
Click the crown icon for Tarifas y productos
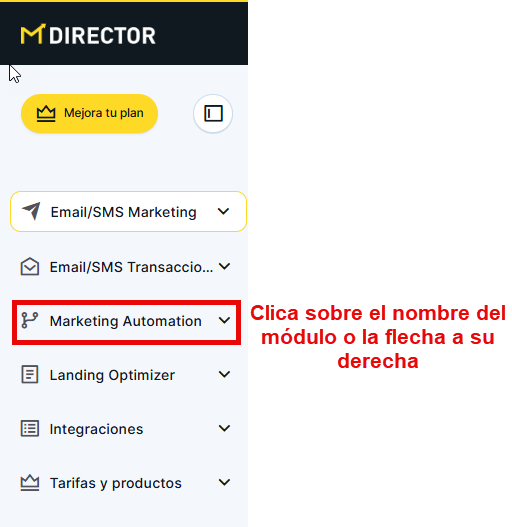pos(30,483)
